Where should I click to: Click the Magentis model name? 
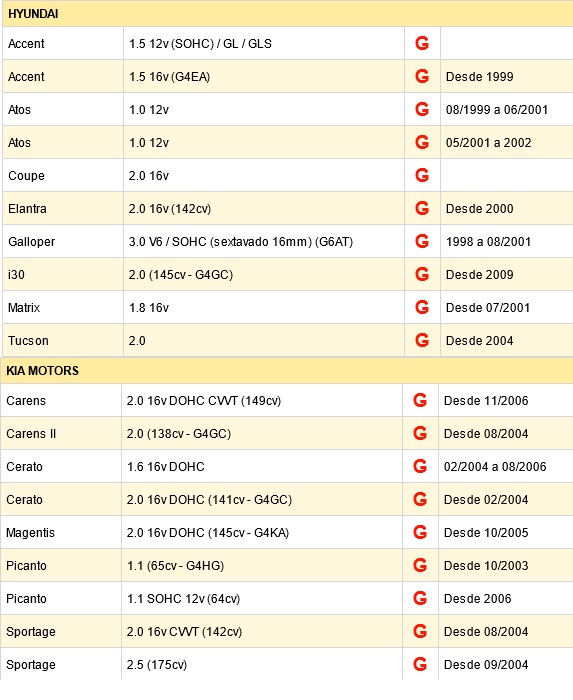tap(30, 533)
